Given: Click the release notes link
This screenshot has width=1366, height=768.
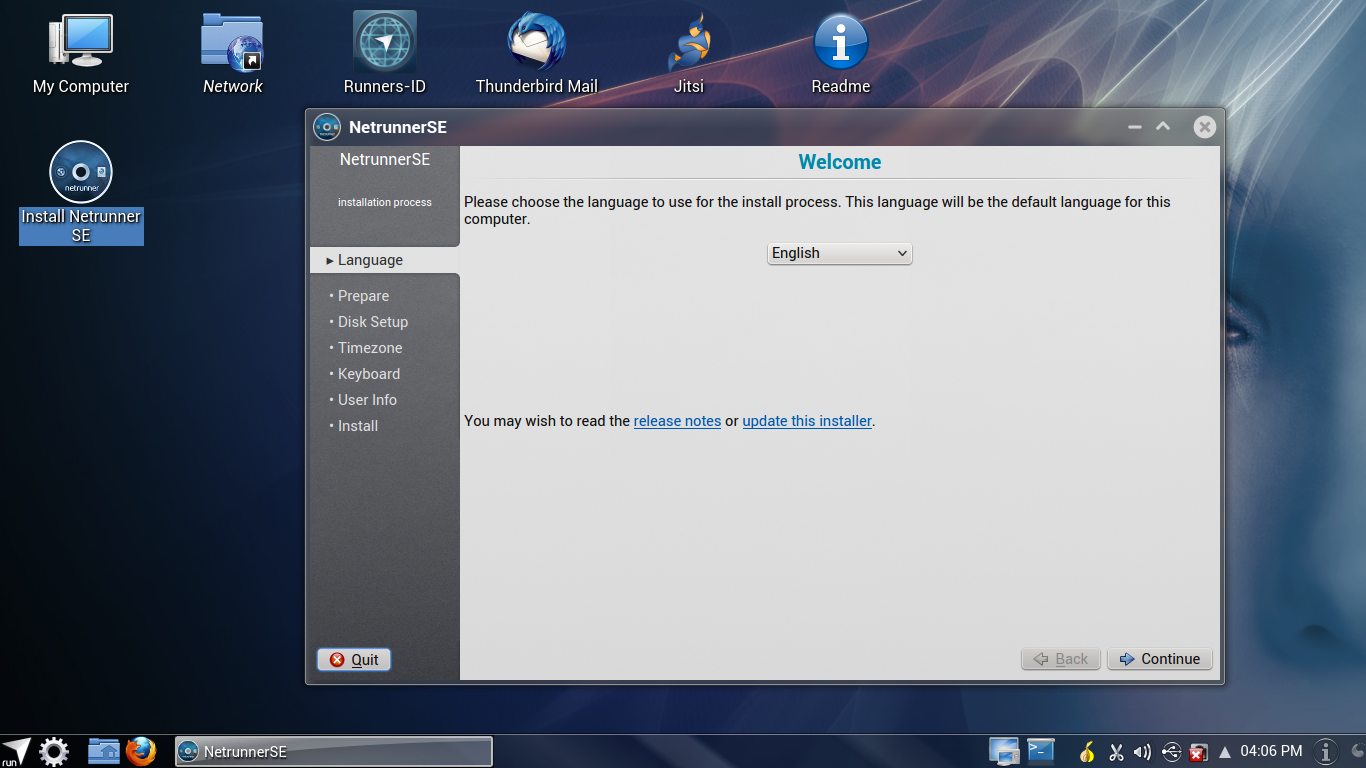Looking at the screenshot, I should (x=677, y=421).
